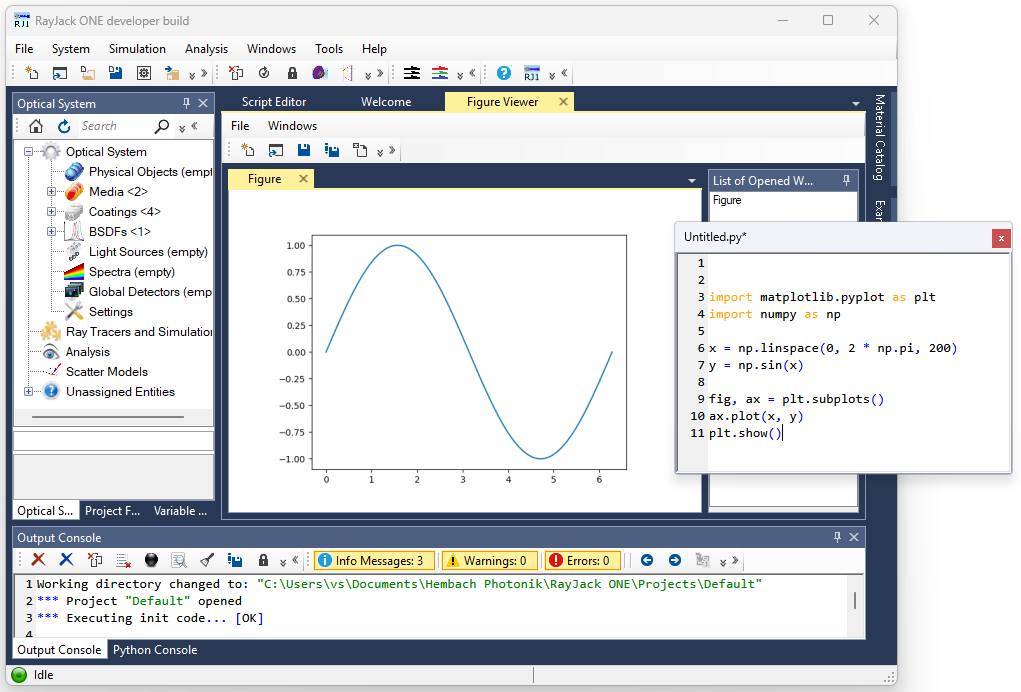Screen dimensions: 1021x692
Task: Click the red X clear icon in Output Console
Action: coord(38,560)
